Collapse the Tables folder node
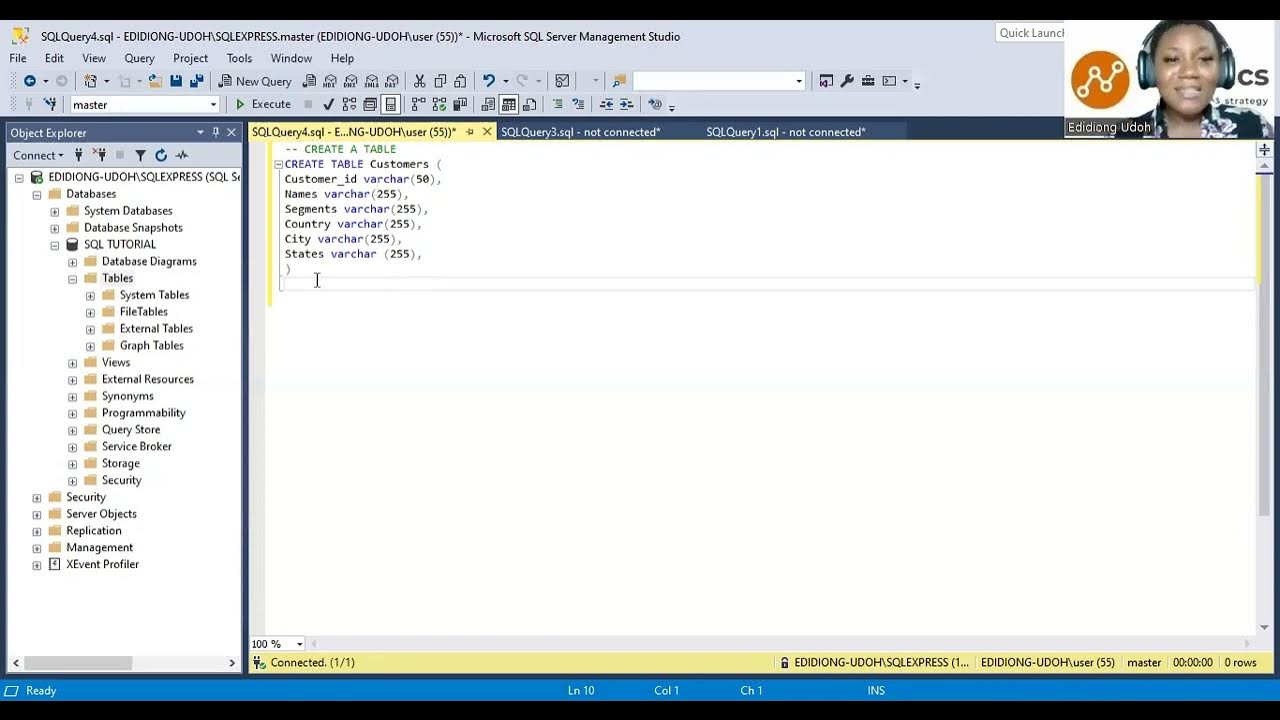 pyautogui.click(x=73, y=279)
